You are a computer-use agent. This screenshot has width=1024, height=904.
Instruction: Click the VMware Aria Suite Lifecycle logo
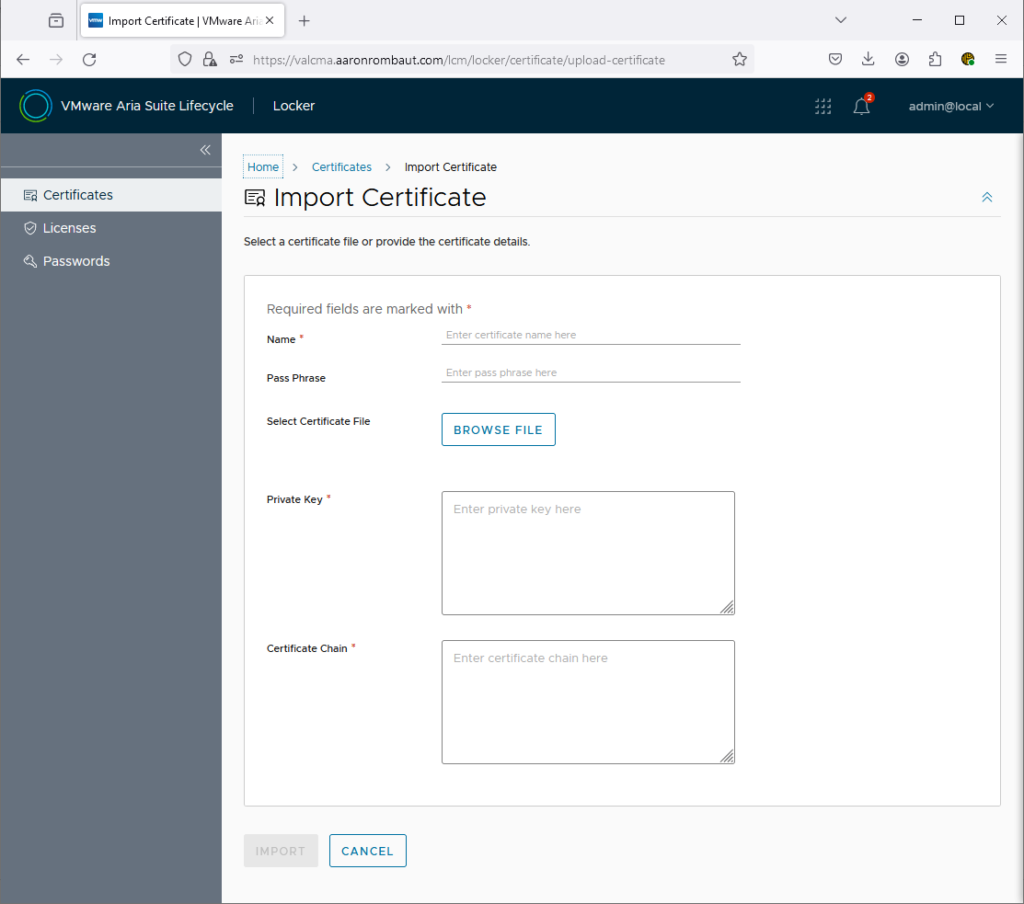click(36, 106)
